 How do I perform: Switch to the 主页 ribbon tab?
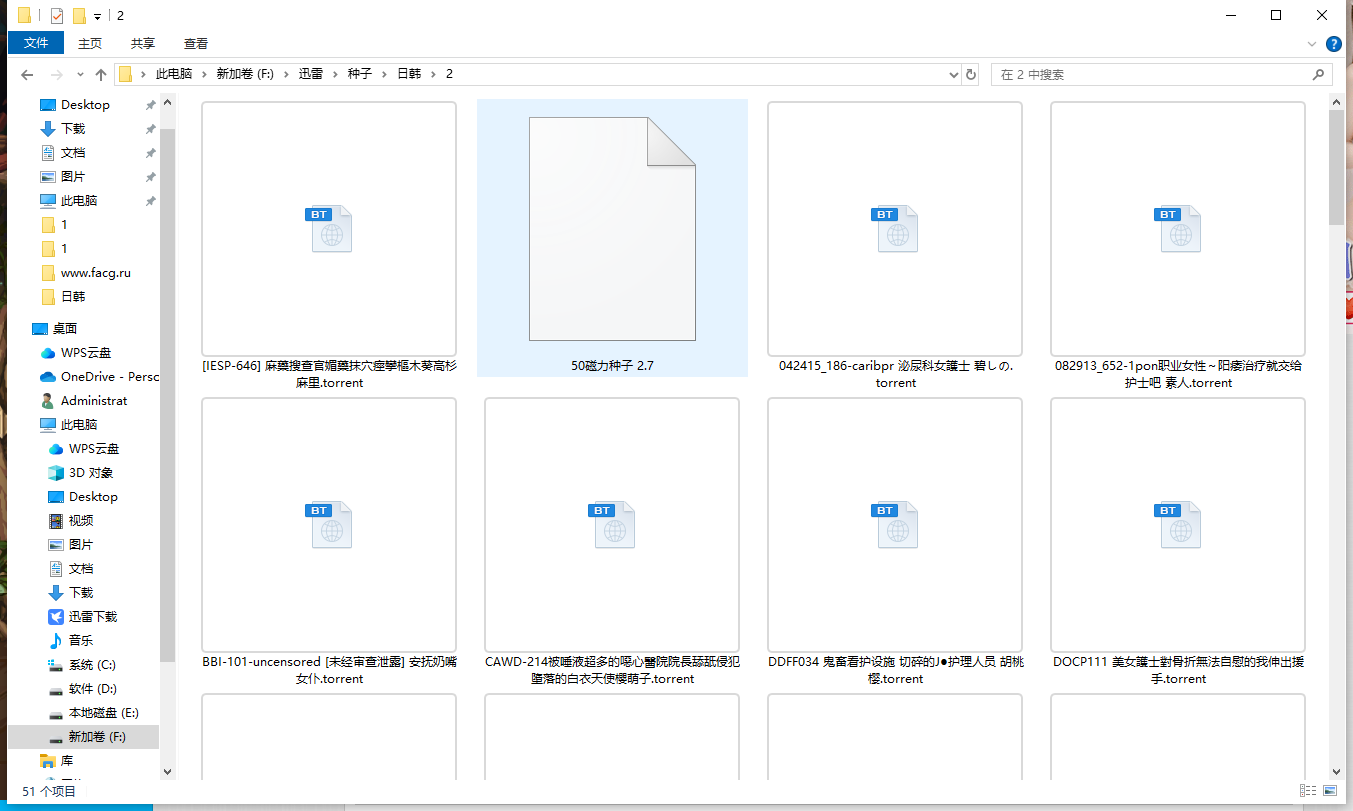point(90,43)
